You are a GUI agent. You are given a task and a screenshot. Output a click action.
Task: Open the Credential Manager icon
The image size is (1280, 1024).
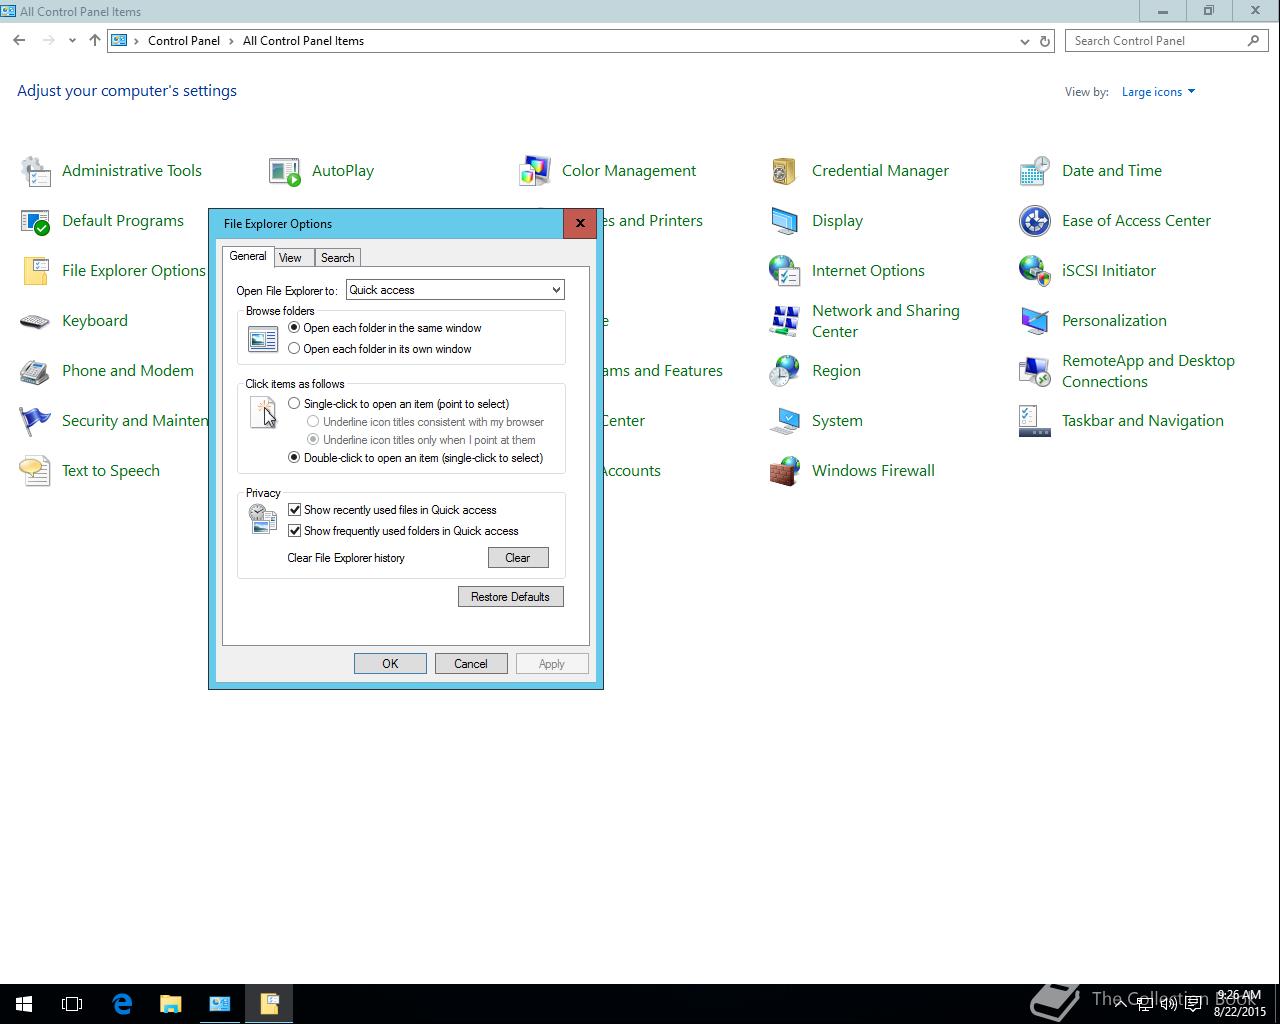pyautogui.click(x=785, y=171)
